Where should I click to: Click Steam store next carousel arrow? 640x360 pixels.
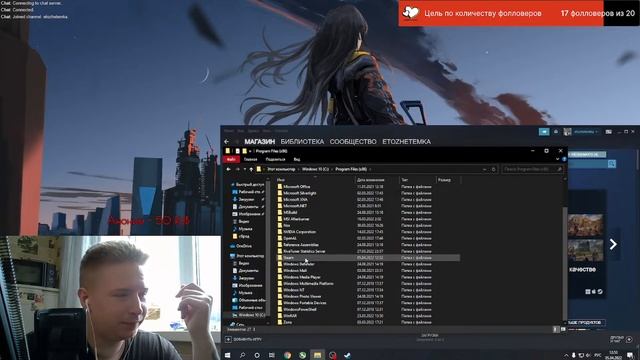(613, 244)
